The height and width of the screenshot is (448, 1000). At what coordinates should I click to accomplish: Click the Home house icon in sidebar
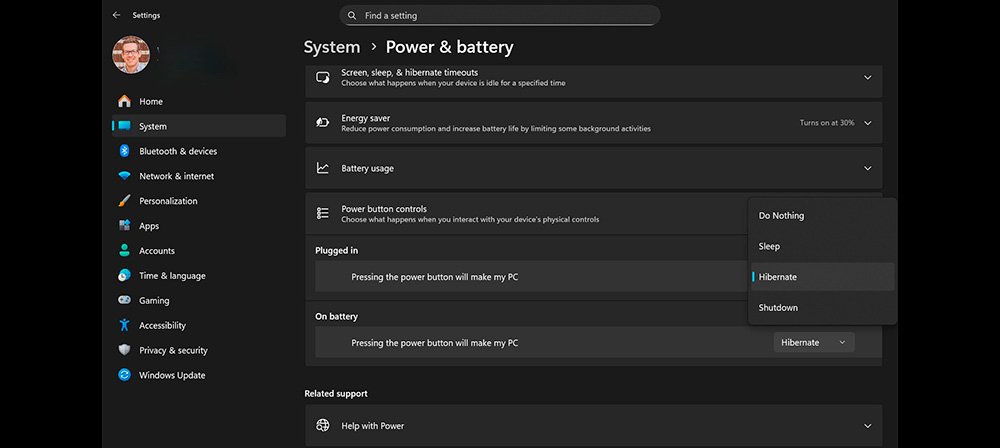click(124, 101)
